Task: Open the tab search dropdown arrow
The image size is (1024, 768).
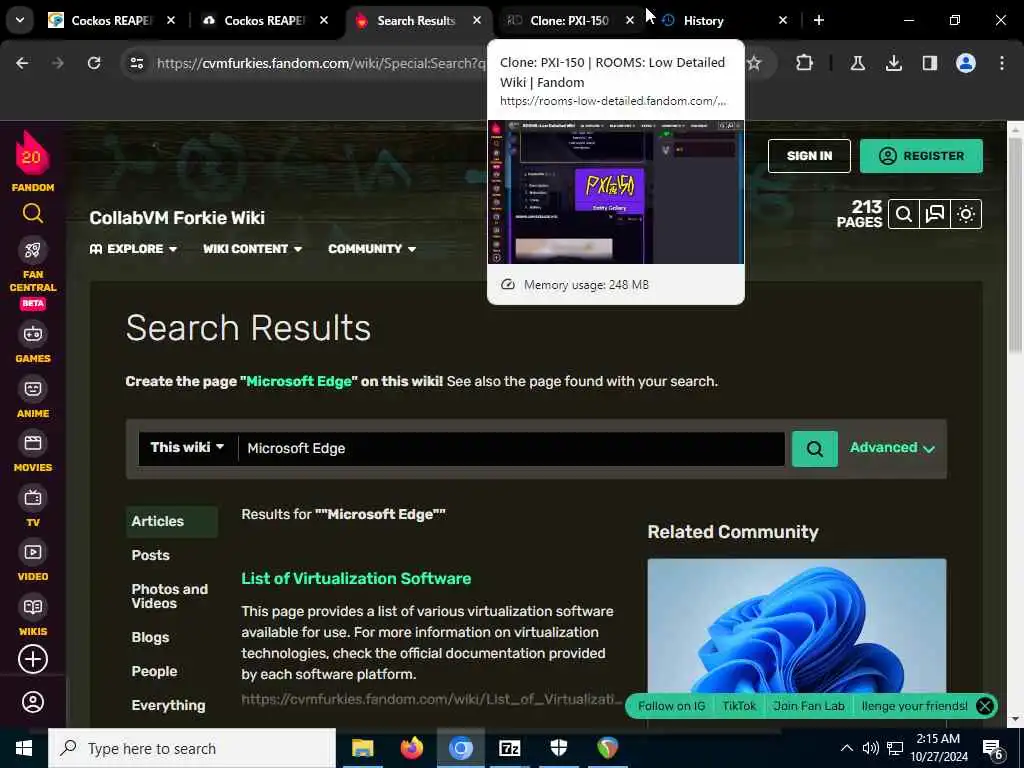Action: pyautogui.click(x=20, y=20)
